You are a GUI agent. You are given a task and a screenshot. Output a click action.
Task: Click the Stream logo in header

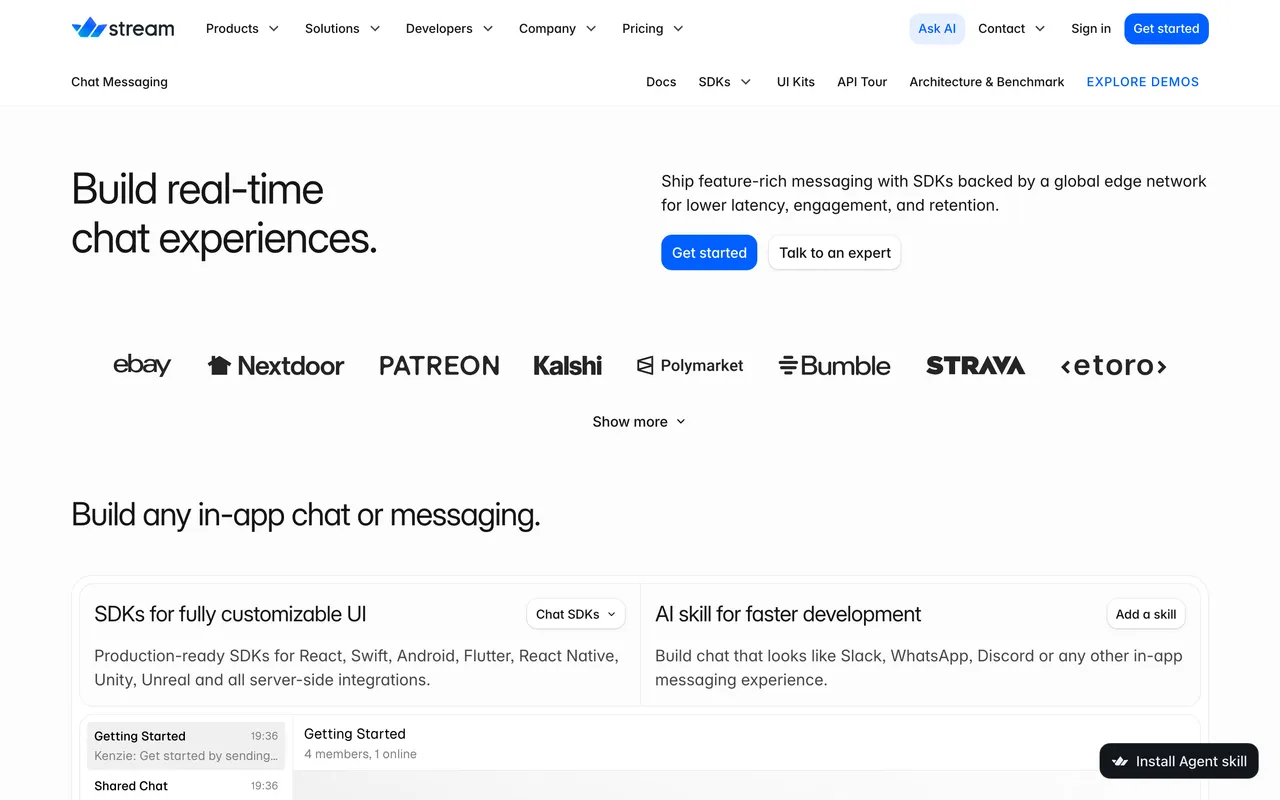click(x=123, y=28)
